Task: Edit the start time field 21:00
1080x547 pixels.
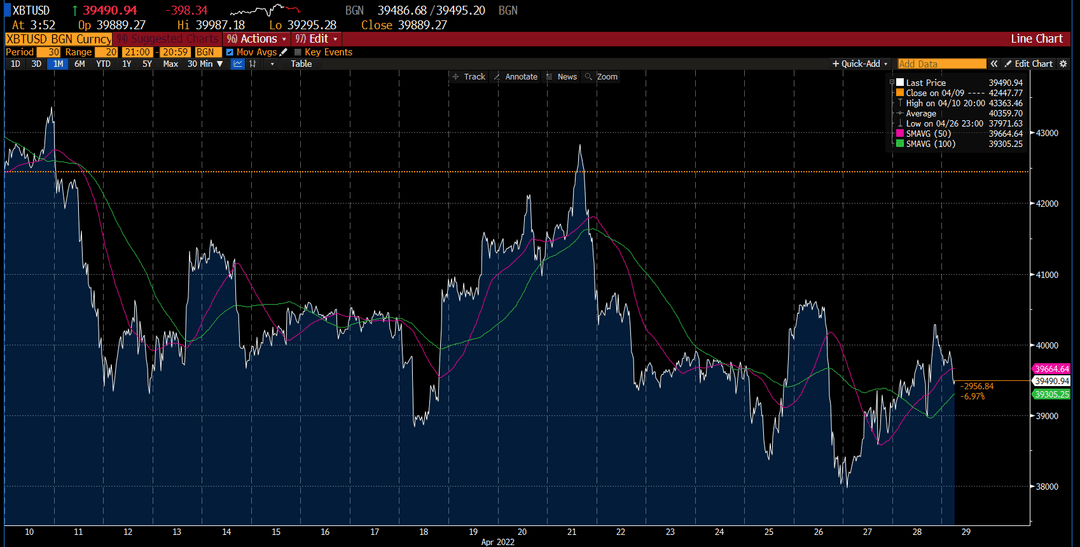Action: coord(136,52)
